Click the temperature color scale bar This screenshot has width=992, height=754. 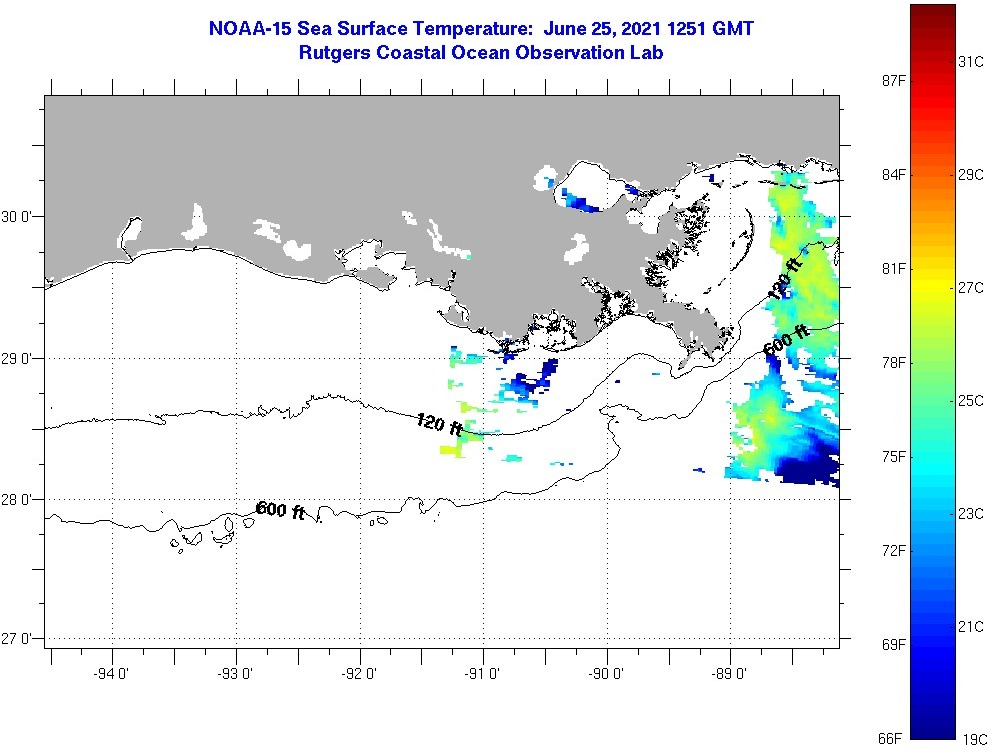coord(933,371)
